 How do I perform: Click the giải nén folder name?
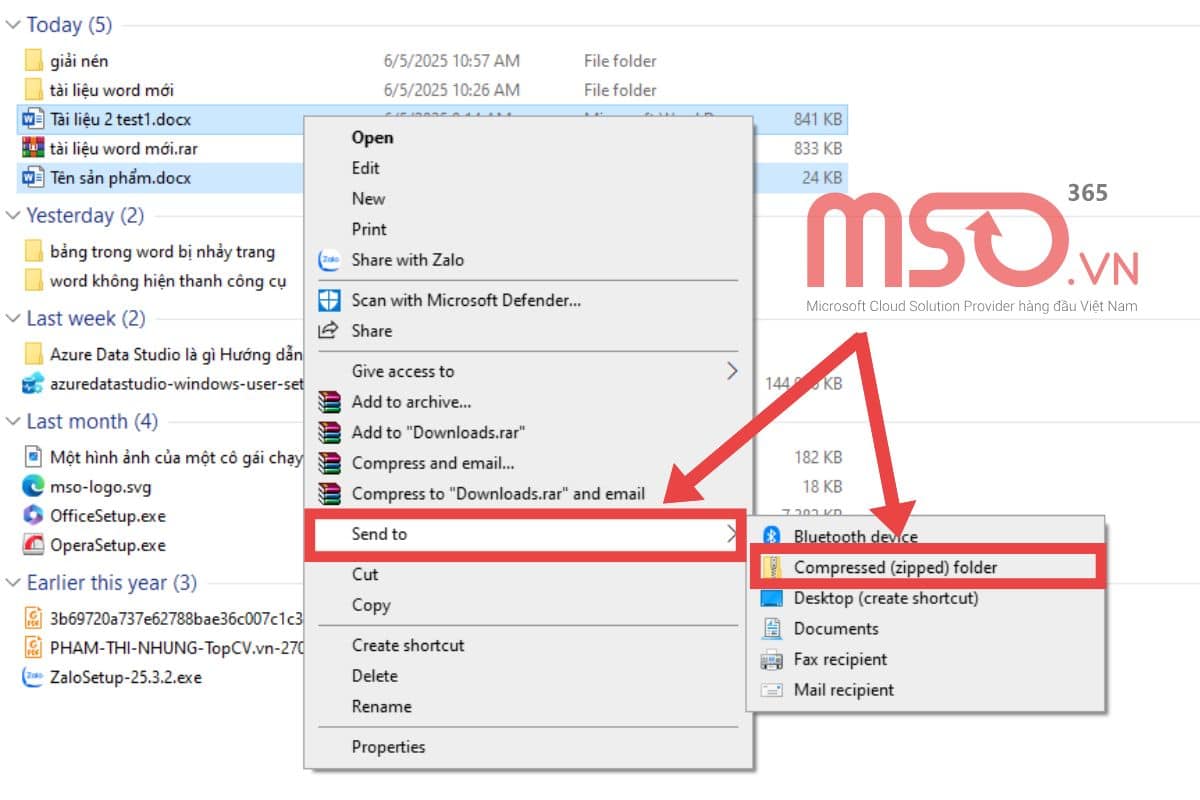[x=79, y=61]
